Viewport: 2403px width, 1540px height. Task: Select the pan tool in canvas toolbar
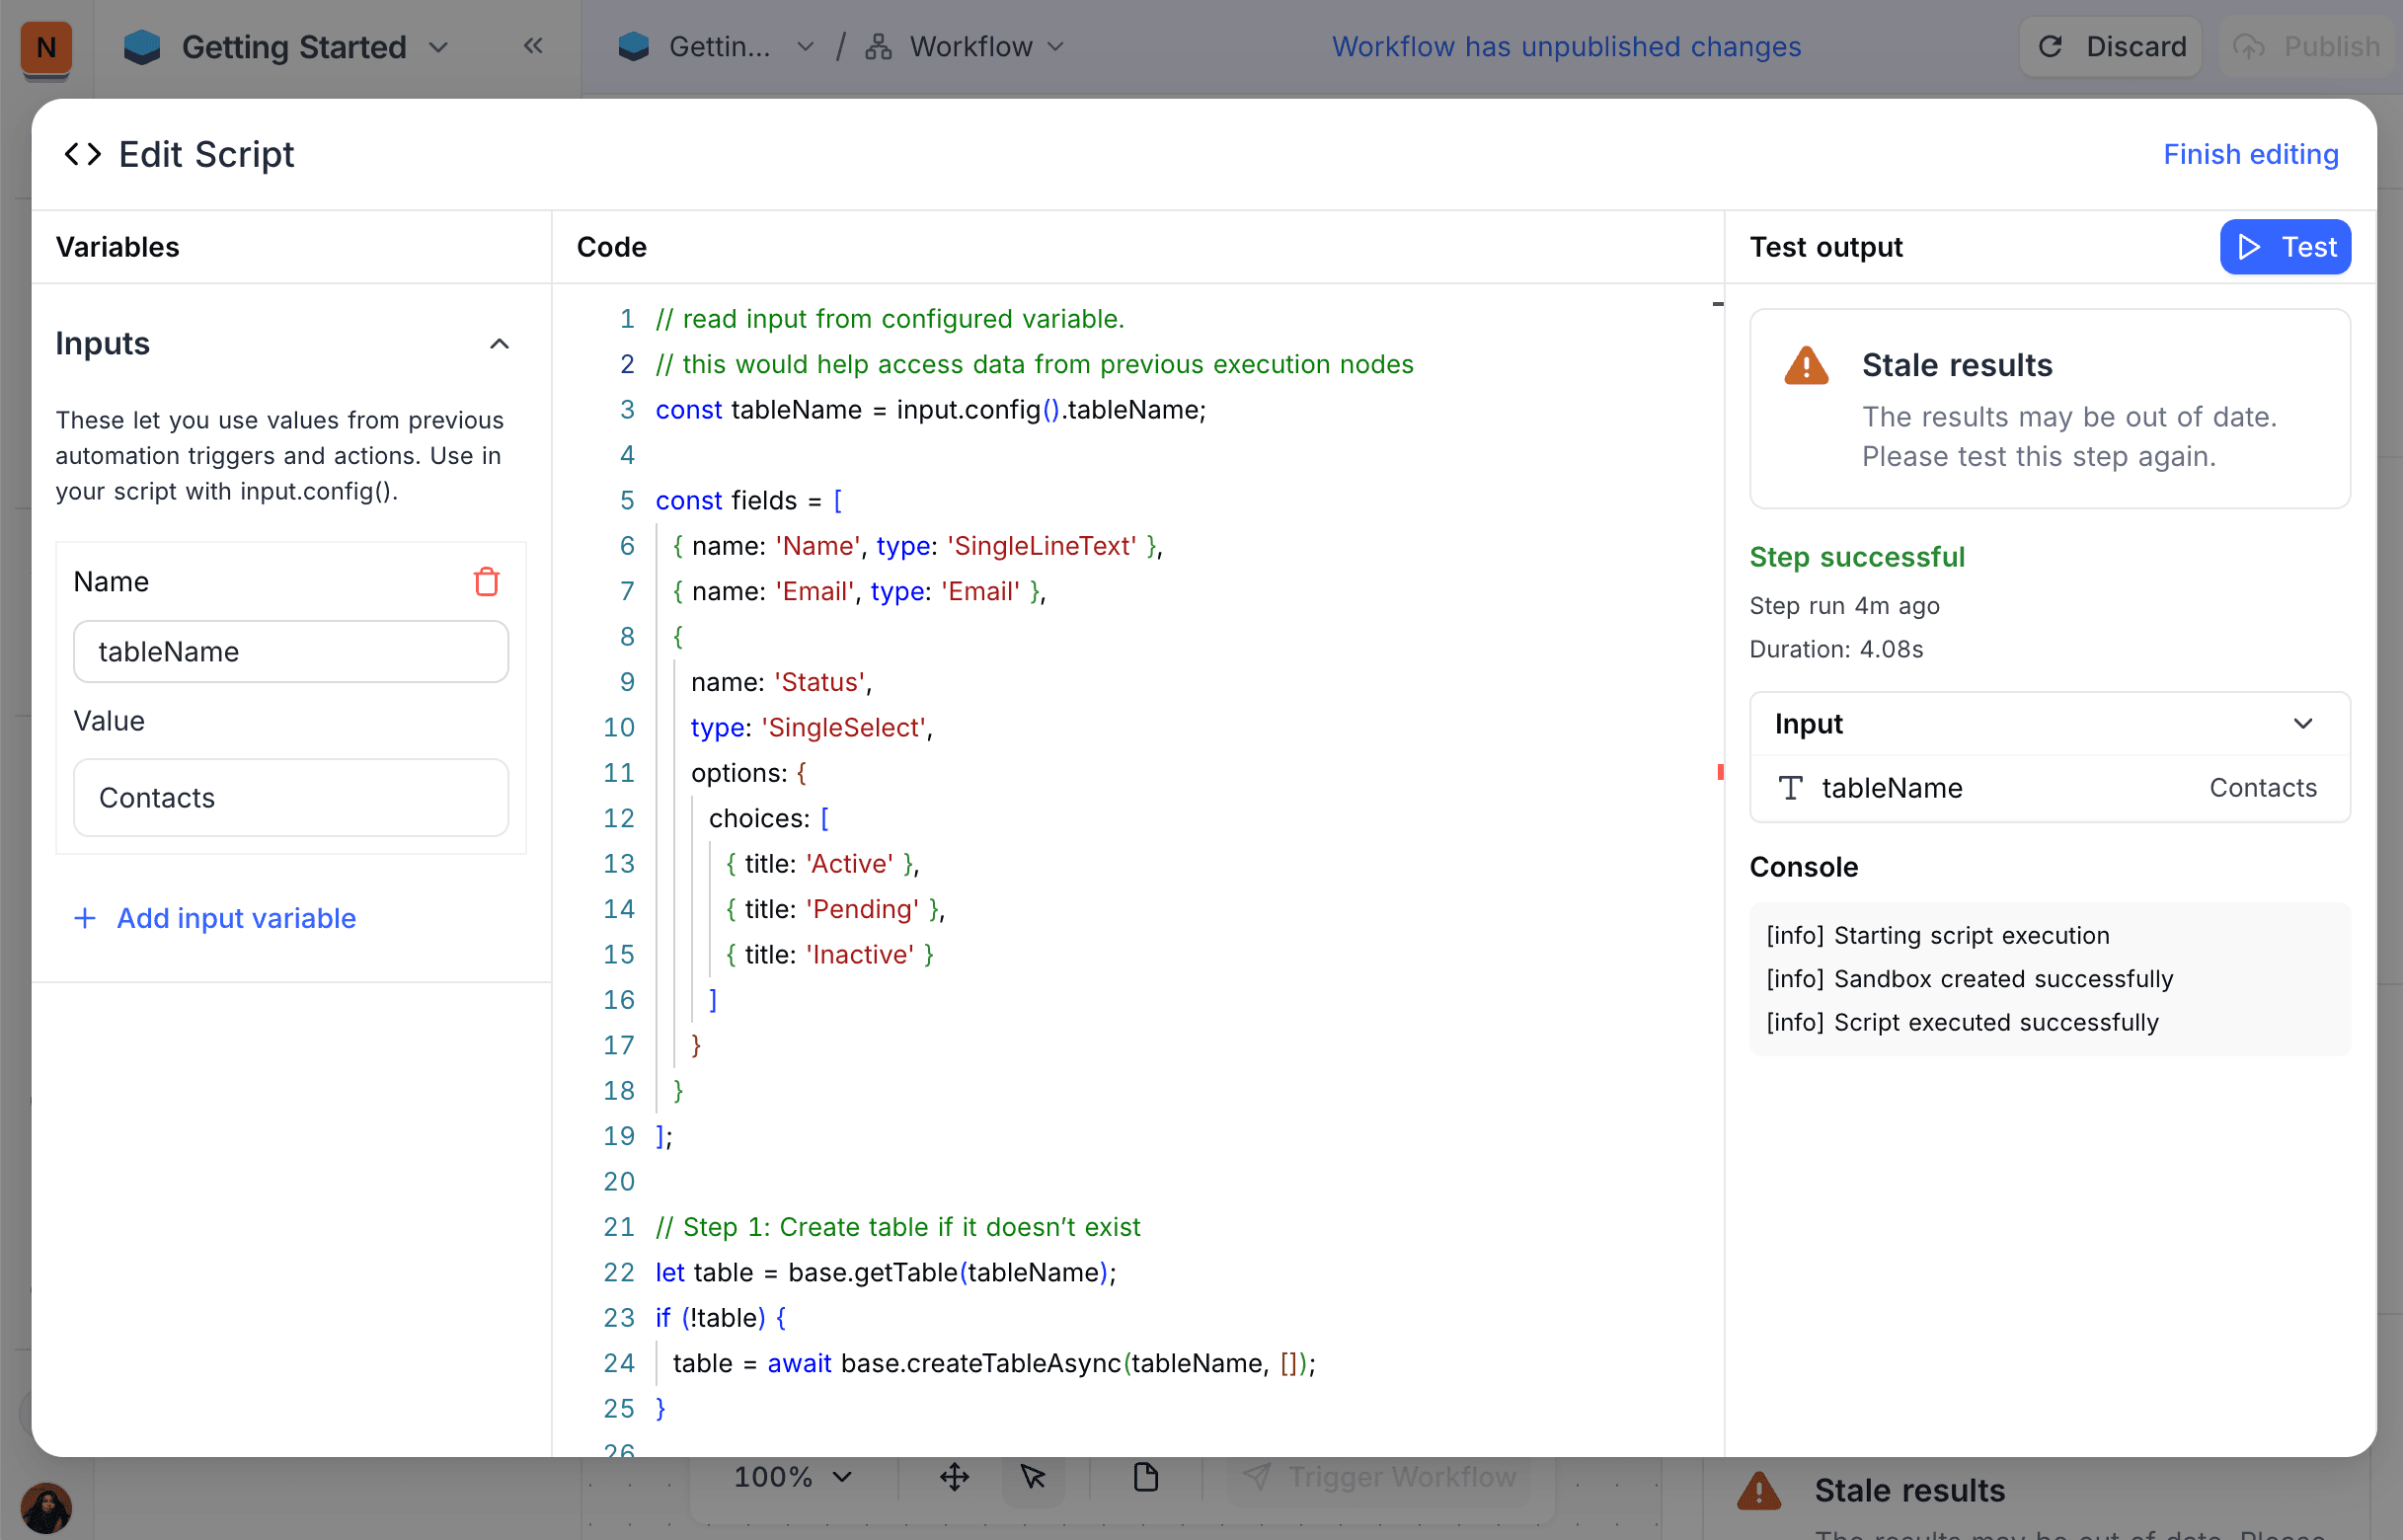[955, 1477]
